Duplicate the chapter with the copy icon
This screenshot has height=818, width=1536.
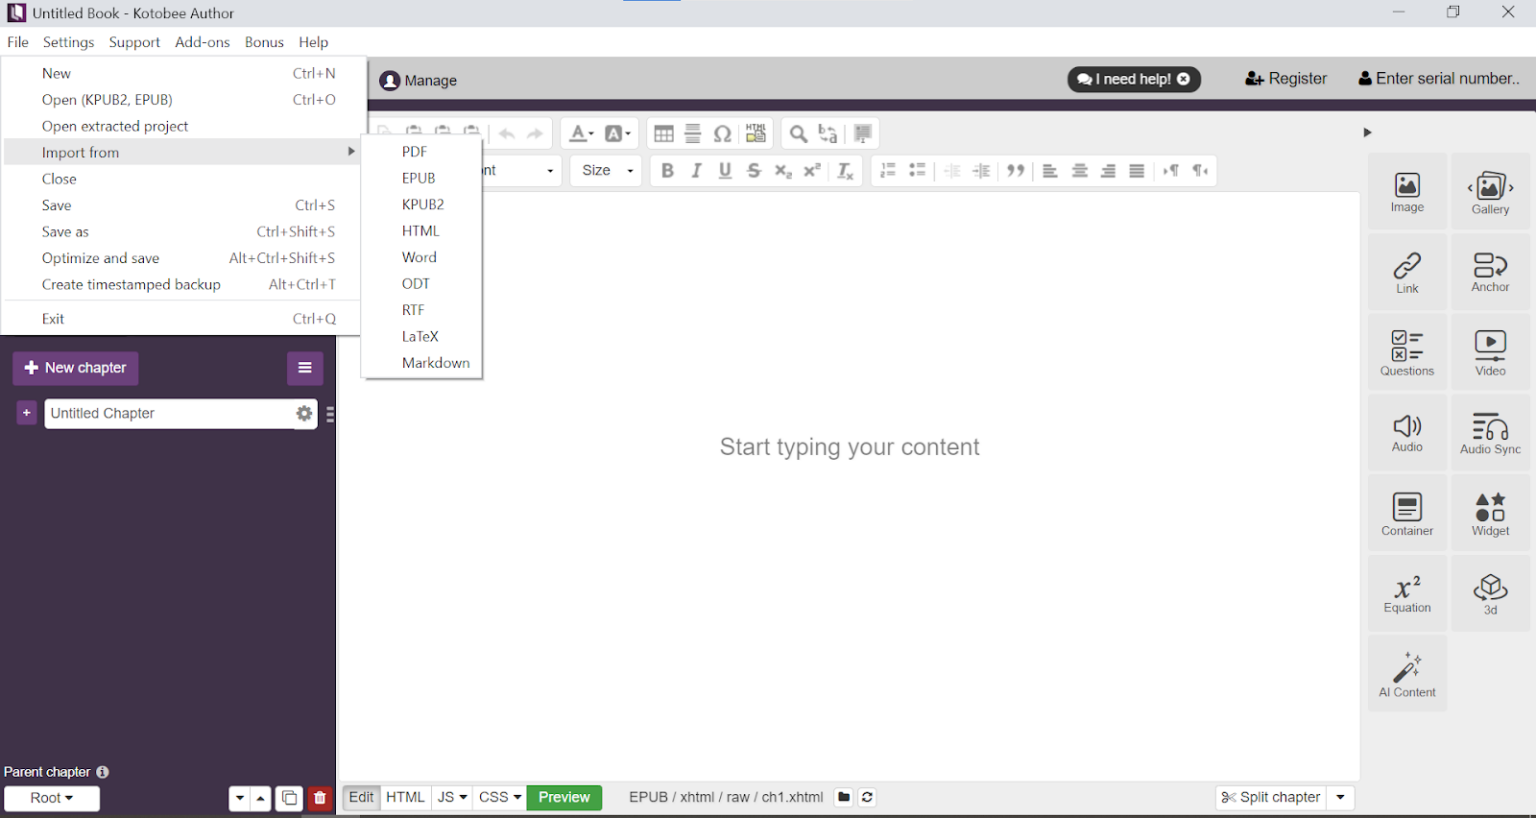[x=289, y=798]
